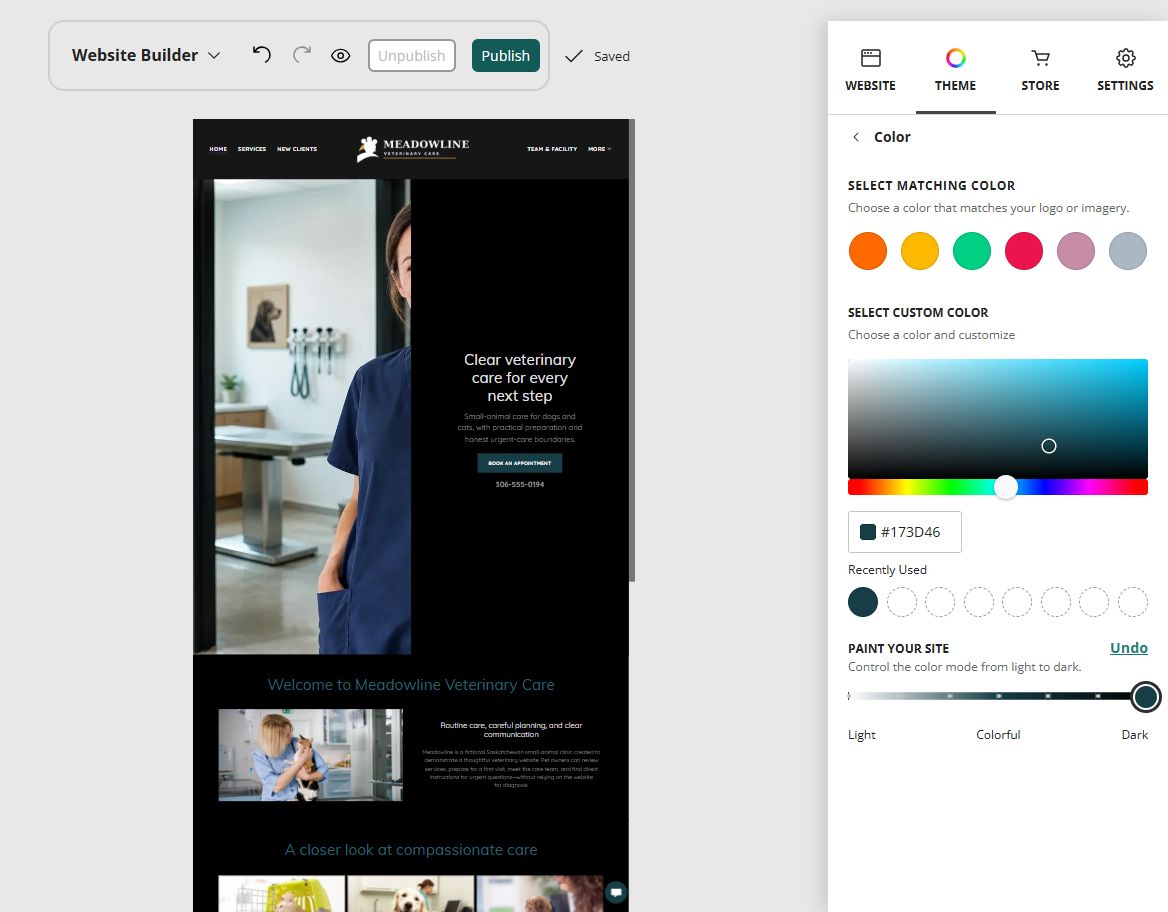This screenshot has width=1168, height=912.
Task: Open the THEME tab
Action: click(x=956, y=71)
